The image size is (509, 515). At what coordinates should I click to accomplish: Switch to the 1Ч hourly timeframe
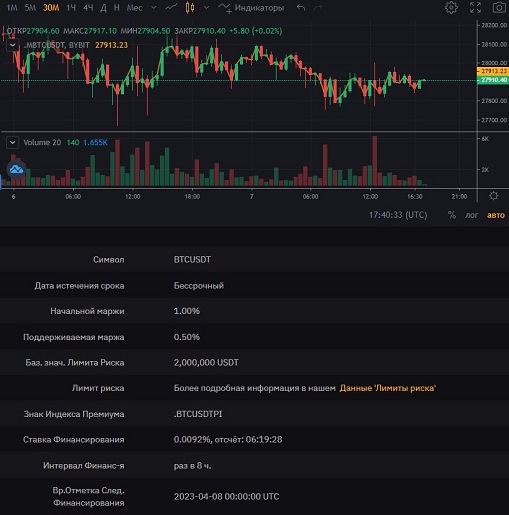71,8
